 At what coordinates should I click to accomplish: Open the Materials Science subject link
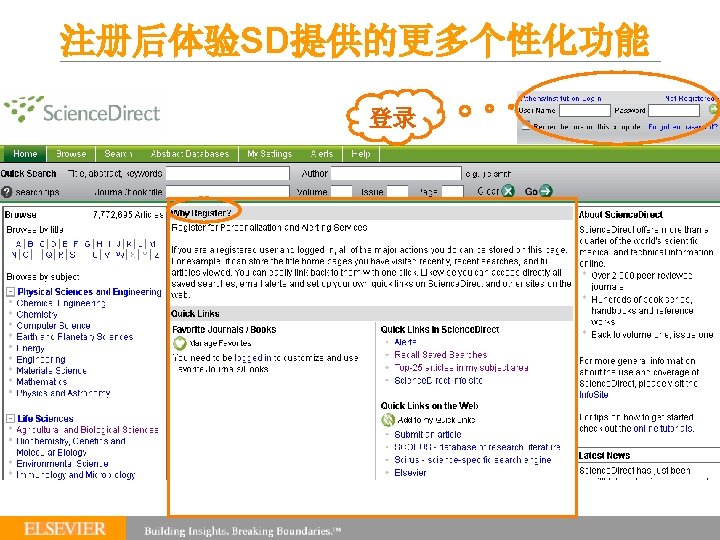(51, 371)
